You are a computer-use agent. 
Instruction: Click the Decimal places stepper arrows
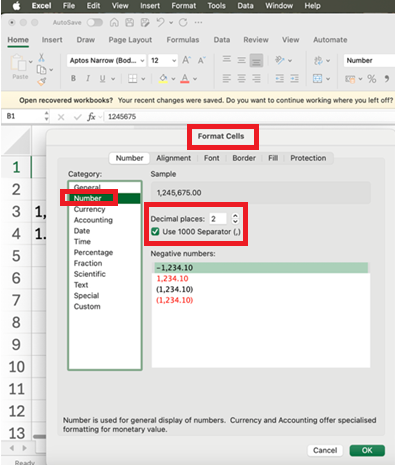click(235, 219)
